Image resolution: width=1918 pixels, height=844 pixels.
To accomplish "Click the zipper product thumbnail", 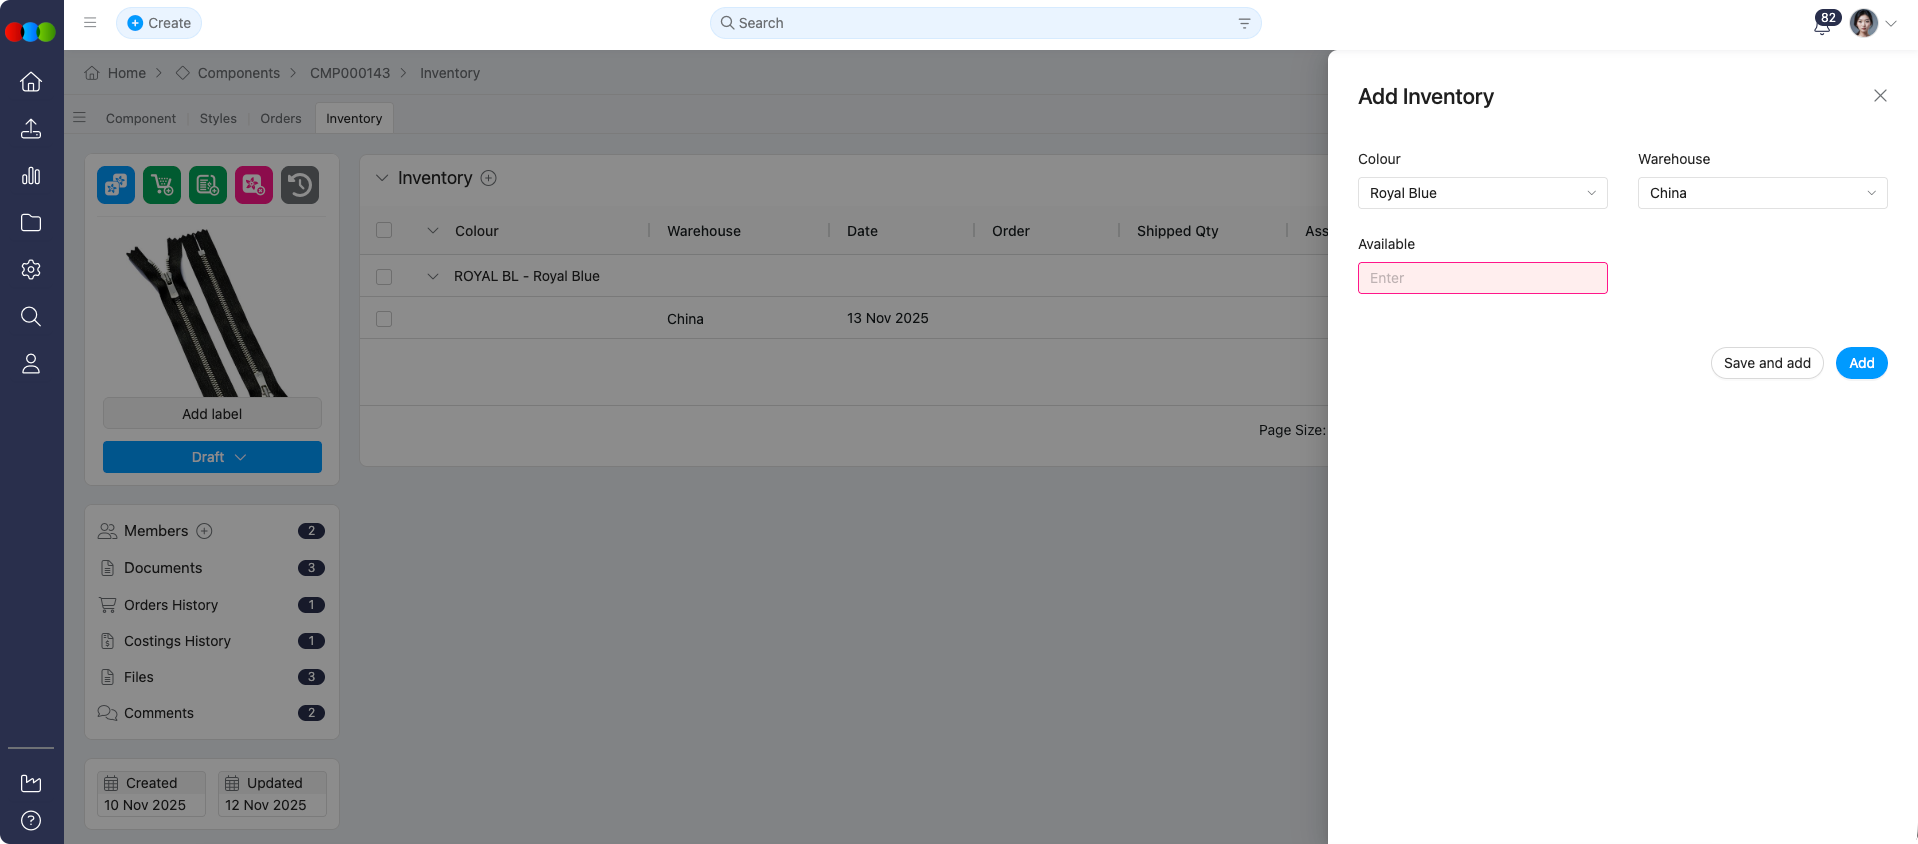I will point(206,312).
